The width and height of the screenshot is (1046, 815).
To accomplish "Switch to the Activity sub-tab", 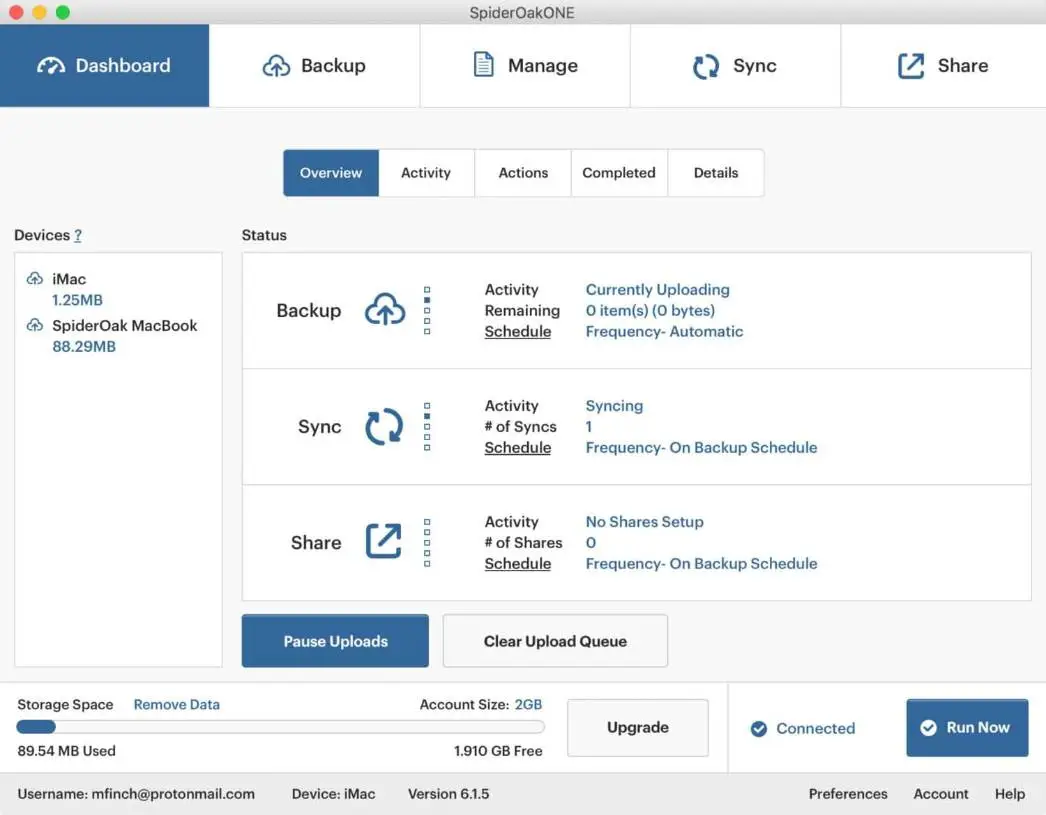I will 426,173.
